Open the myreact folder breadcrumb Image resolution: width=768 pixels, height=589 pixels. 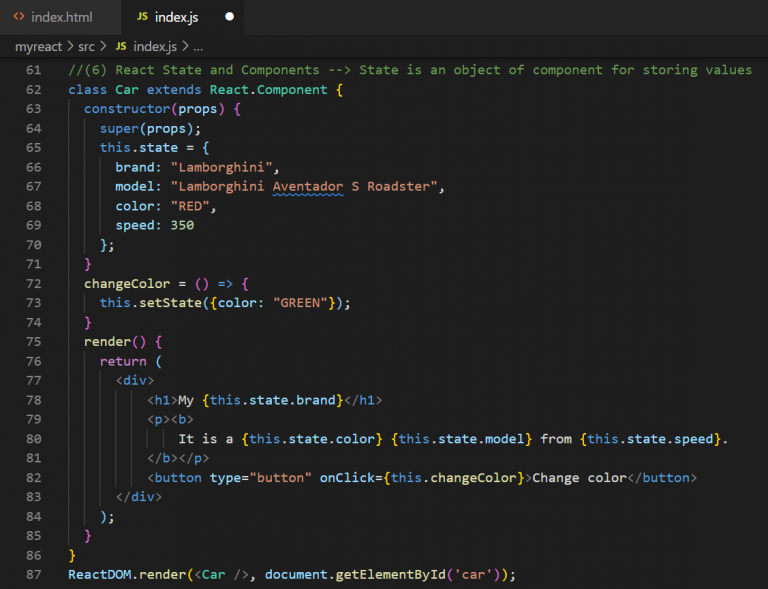point(38,46)
